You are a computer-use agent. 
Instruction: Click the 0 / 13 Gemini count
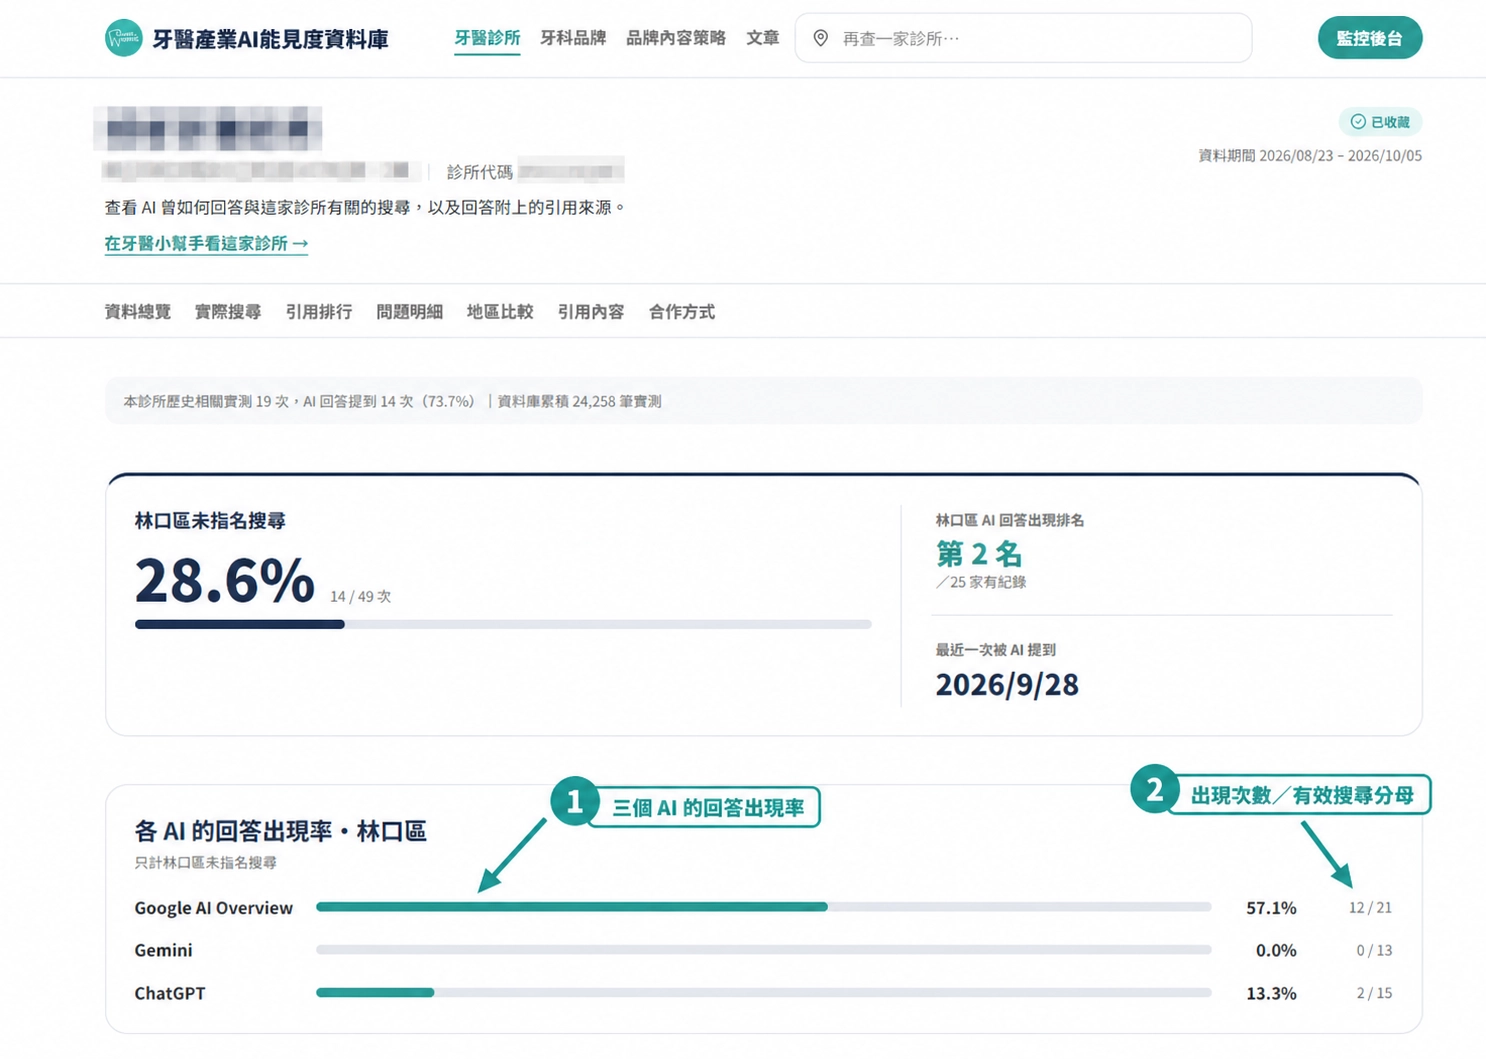[x=1374, y=950]
